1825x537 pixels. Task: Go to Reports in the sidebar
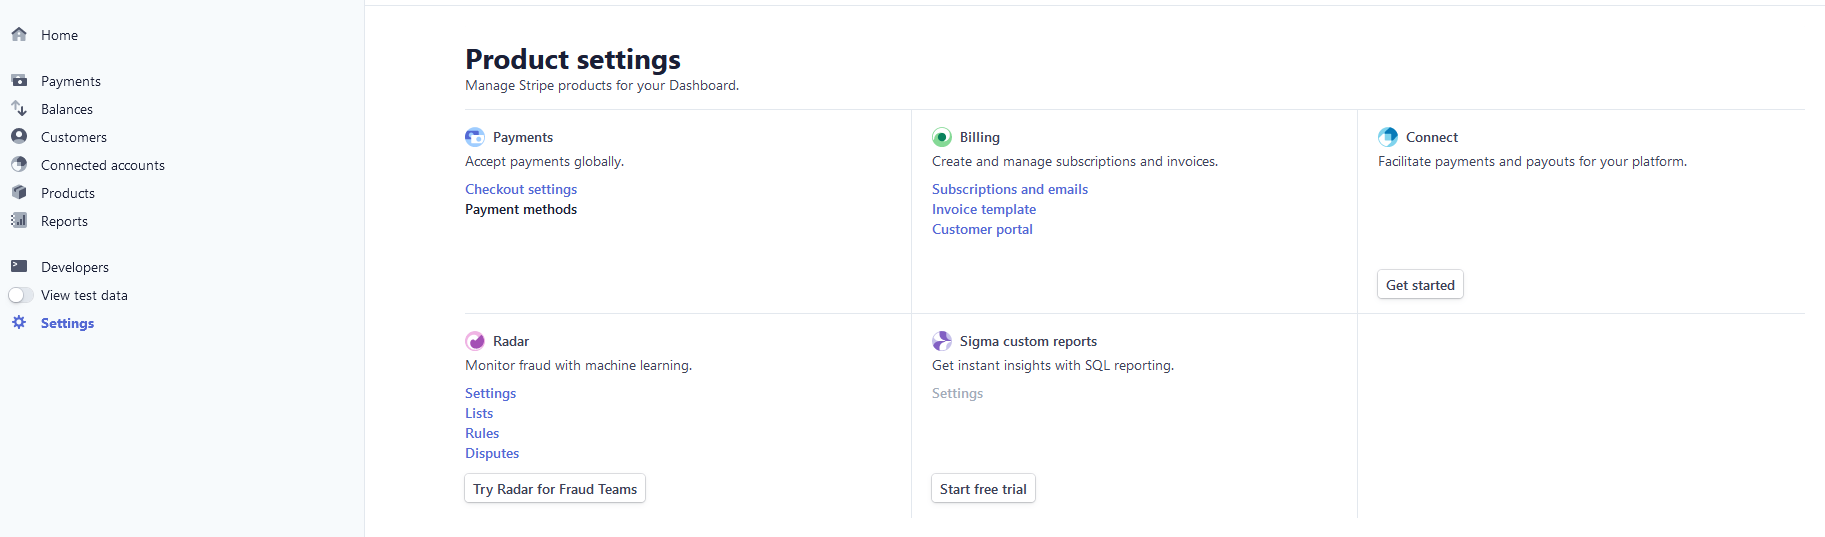64,221
